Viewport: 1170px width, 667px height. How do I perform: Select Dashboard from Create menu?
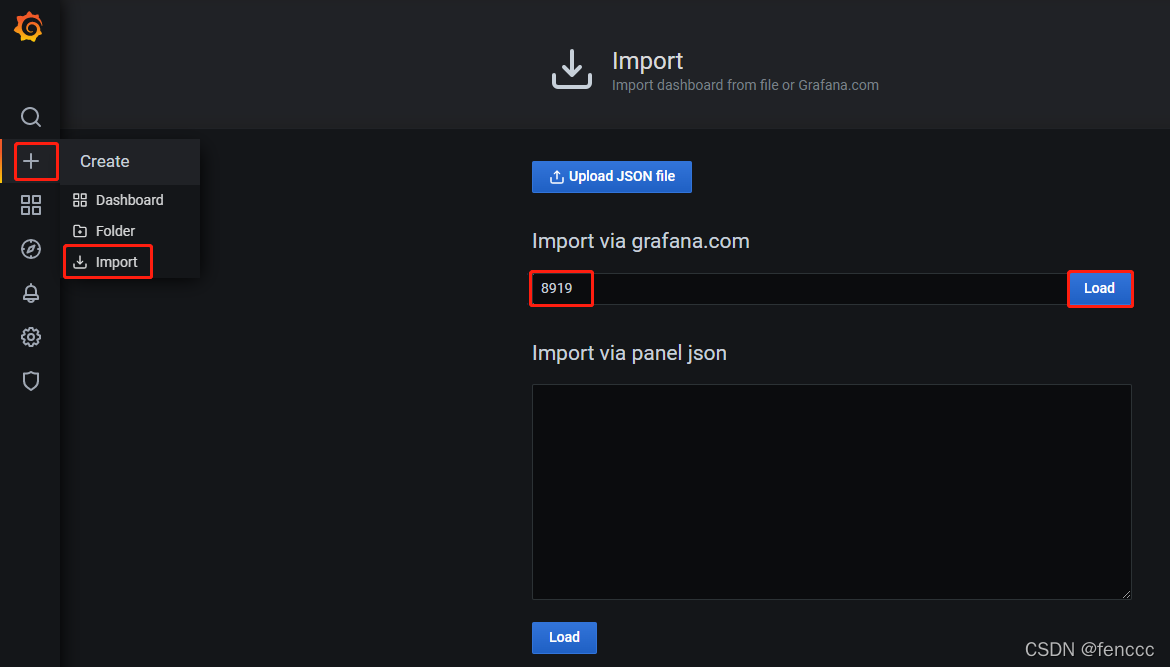(130, 200)
